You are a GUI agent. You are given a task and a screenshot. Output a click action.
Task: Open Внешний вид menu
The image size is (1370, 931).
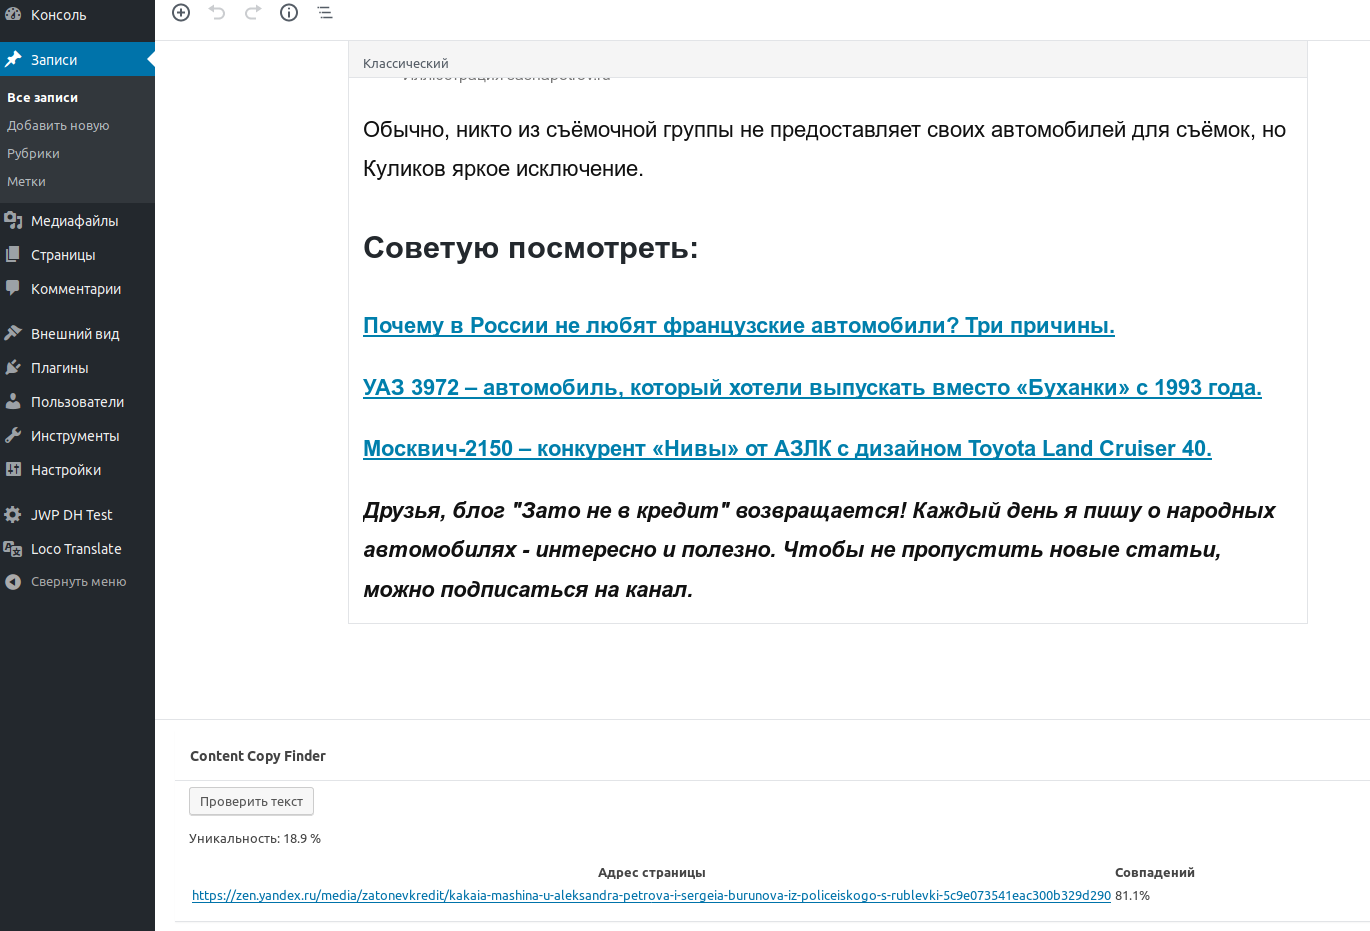[x=75, y=334]
